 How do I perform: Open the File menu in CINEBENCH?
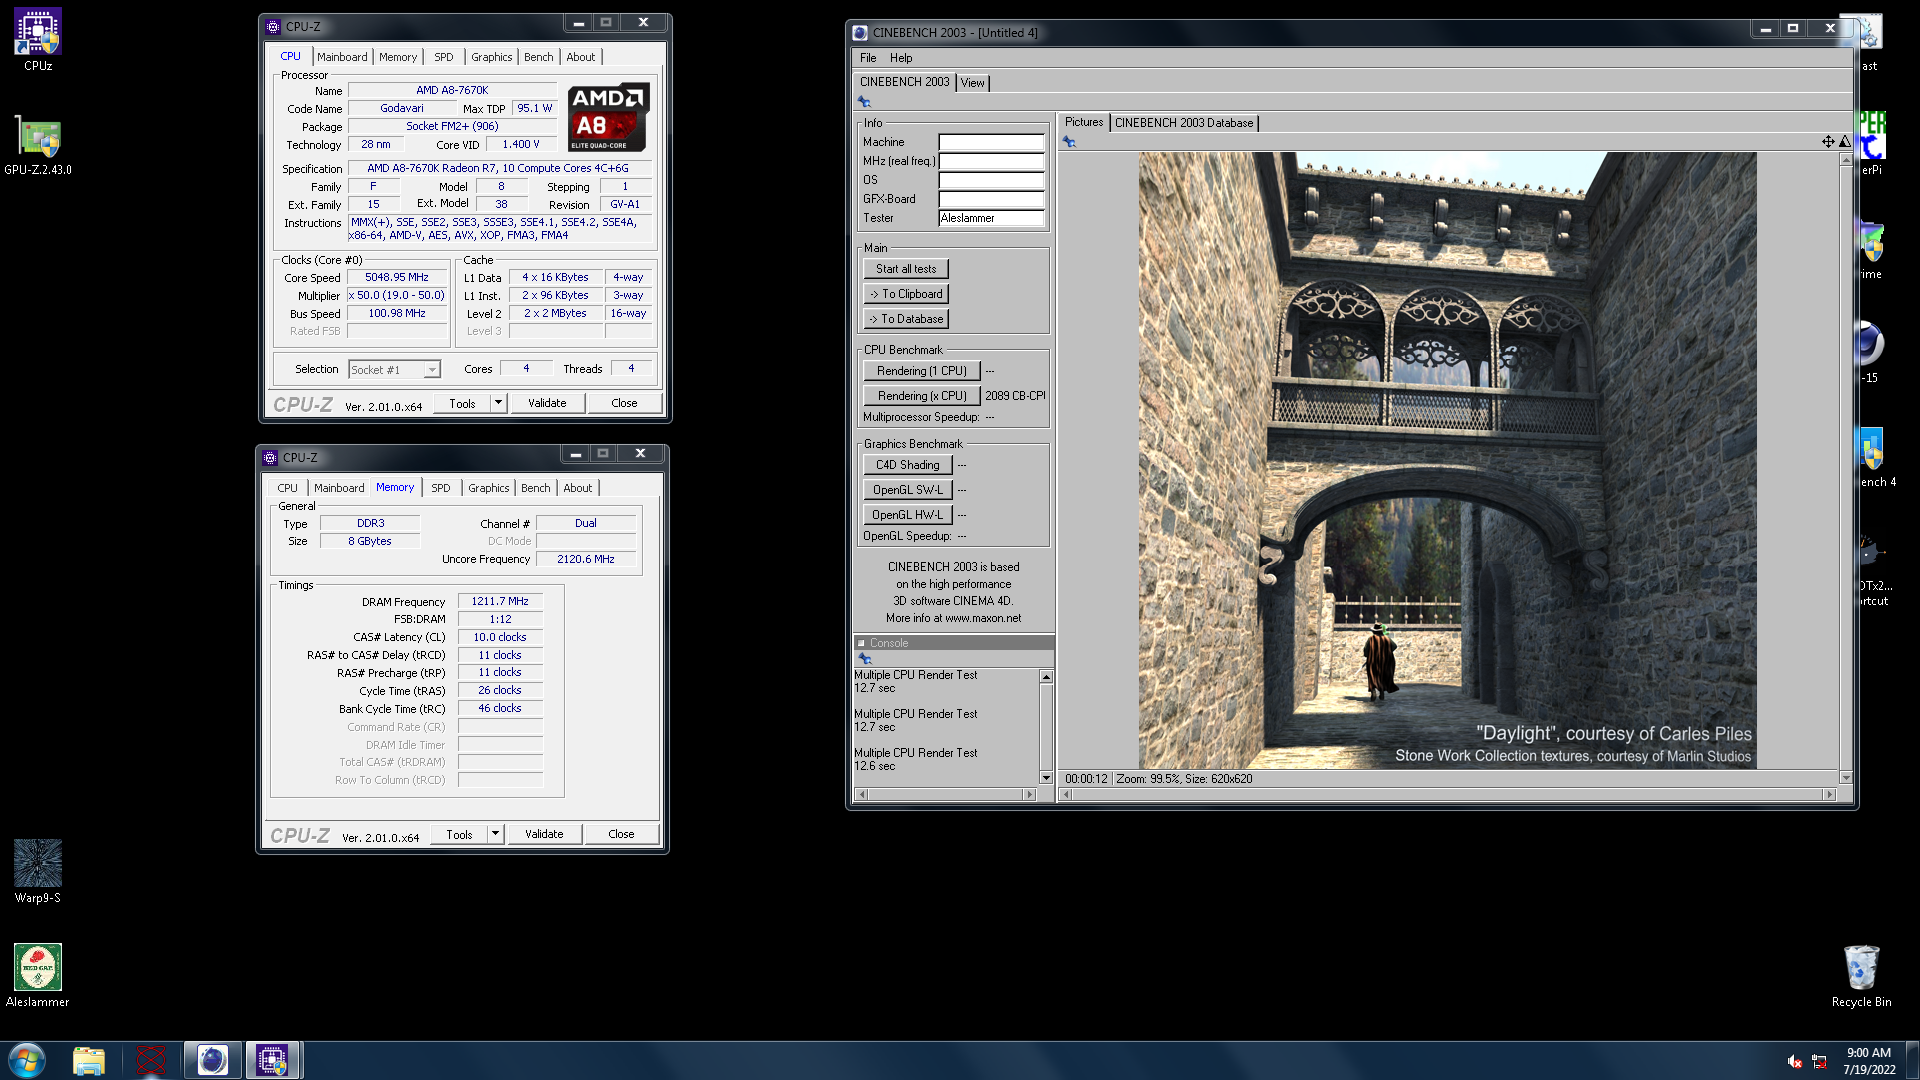pos(868,58)
